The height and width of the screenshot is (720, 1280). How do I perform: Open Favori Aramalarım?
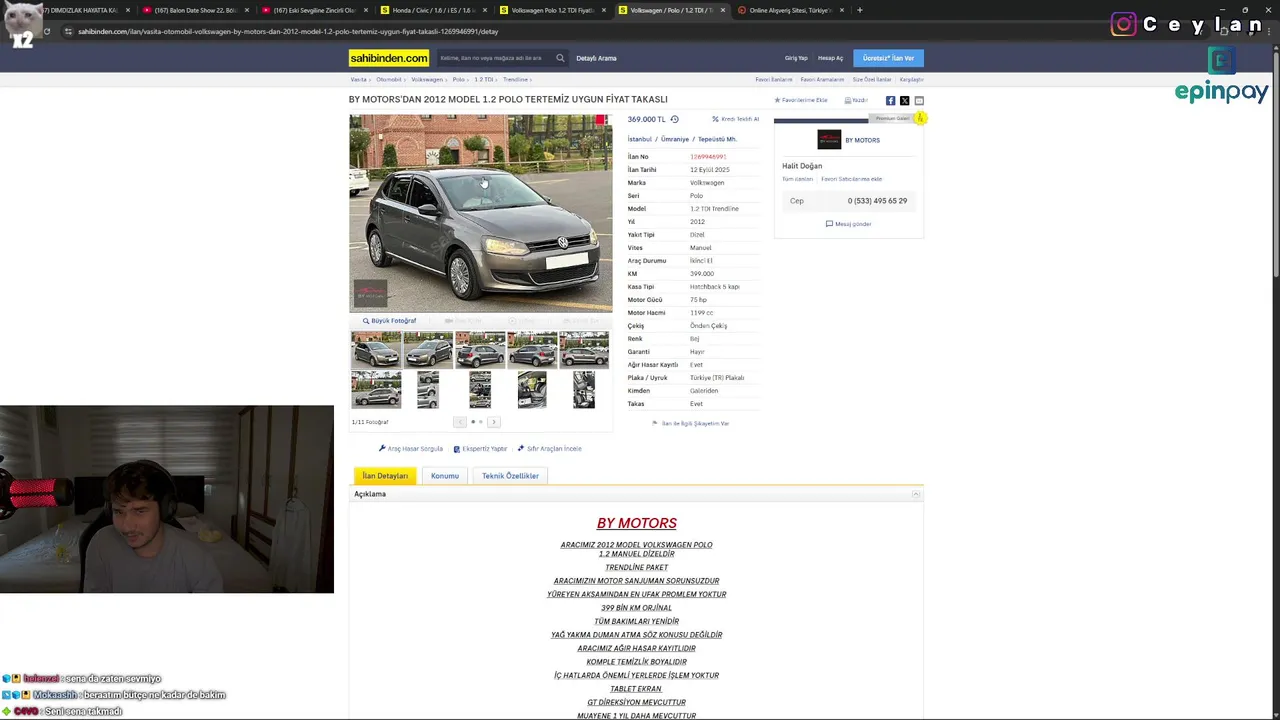click(822, 79)
